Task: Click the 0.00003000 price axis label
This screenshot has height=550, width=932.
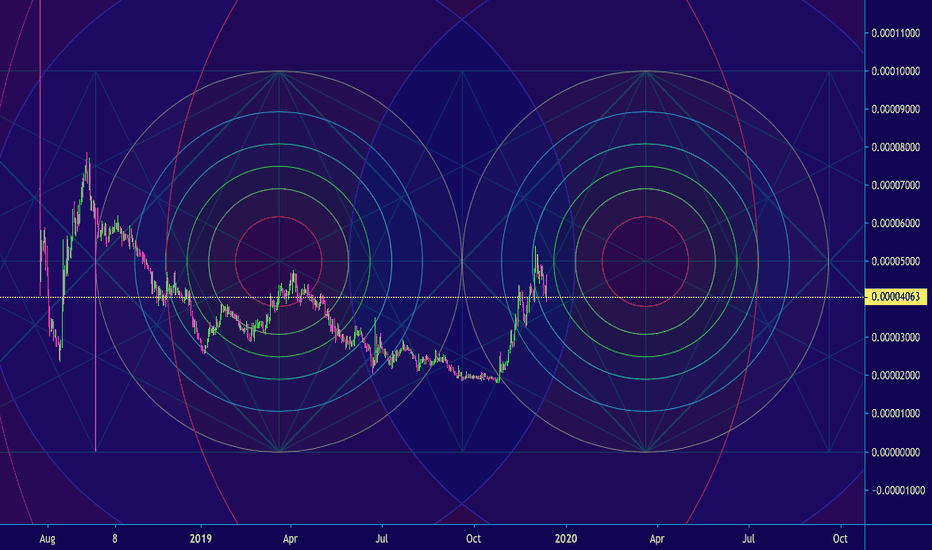Action: [896, 338]
